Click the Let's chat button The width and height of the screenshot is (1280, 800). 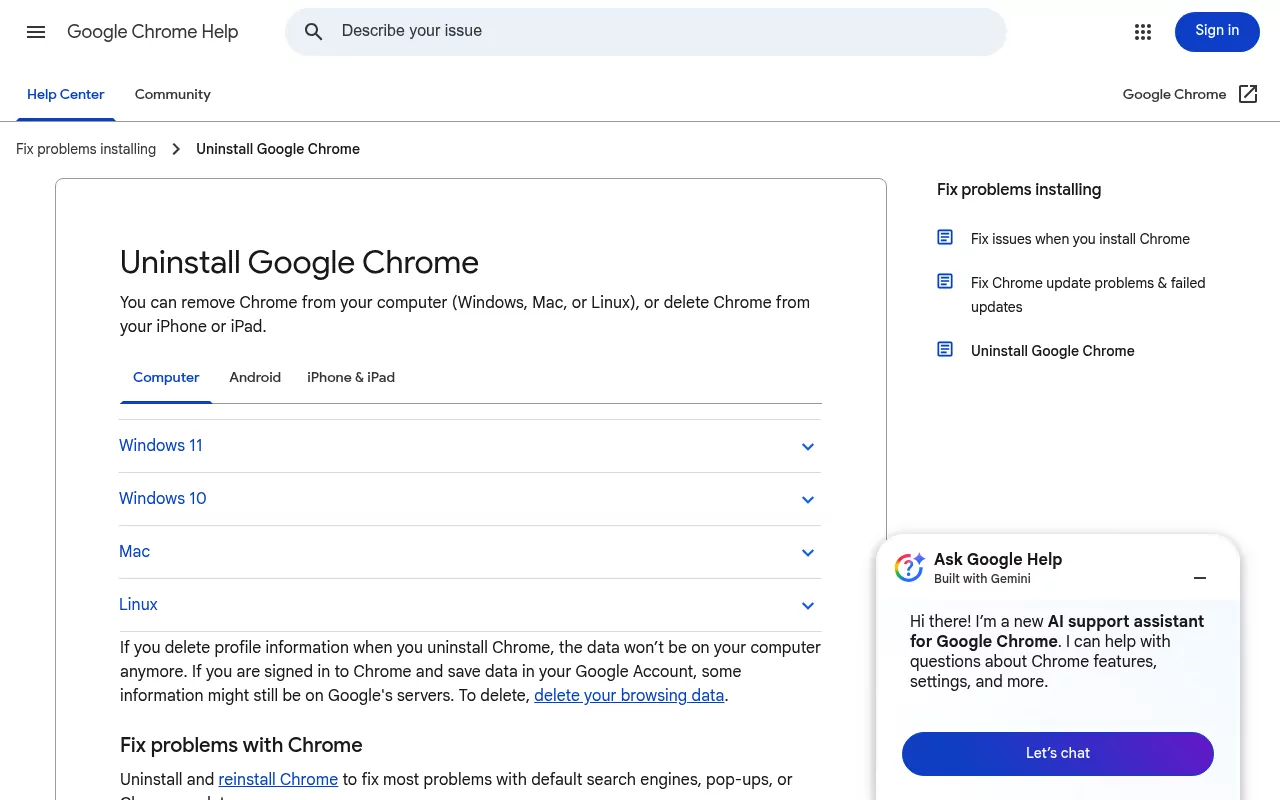[x=1058, y=754]
